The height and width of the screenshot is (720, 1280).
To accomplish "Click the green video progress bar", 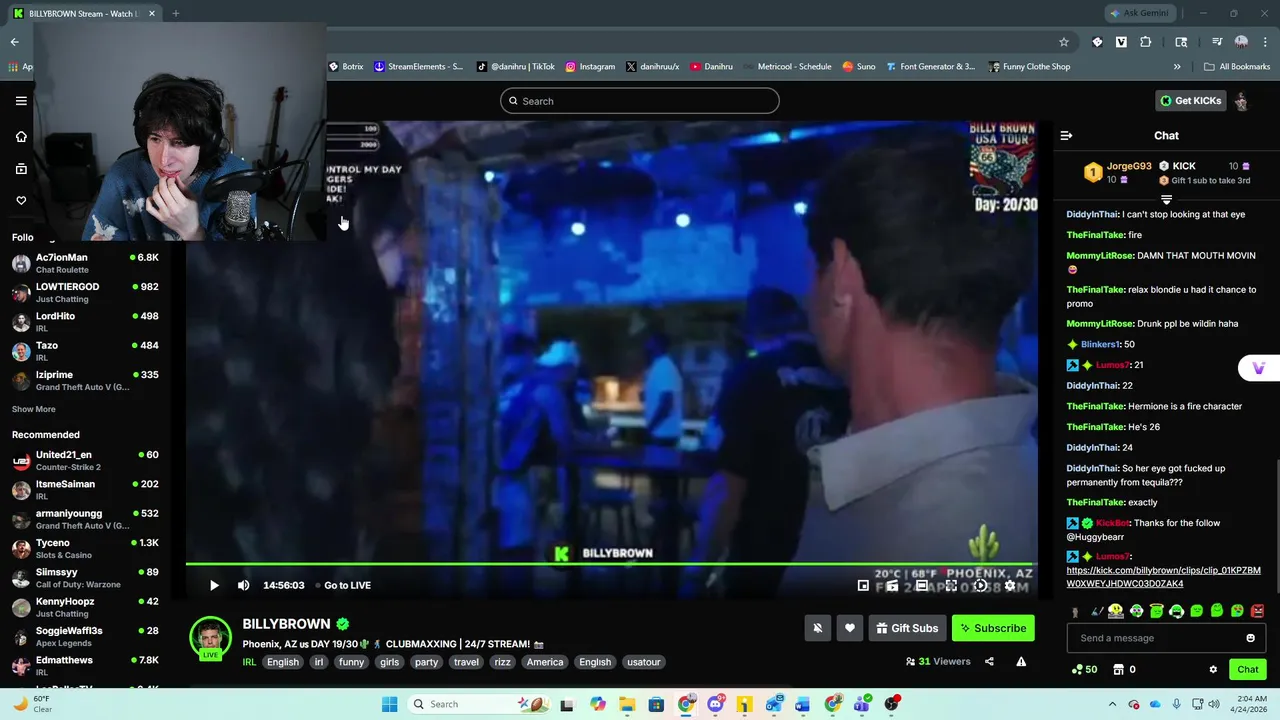I will (x=611, y=565).
